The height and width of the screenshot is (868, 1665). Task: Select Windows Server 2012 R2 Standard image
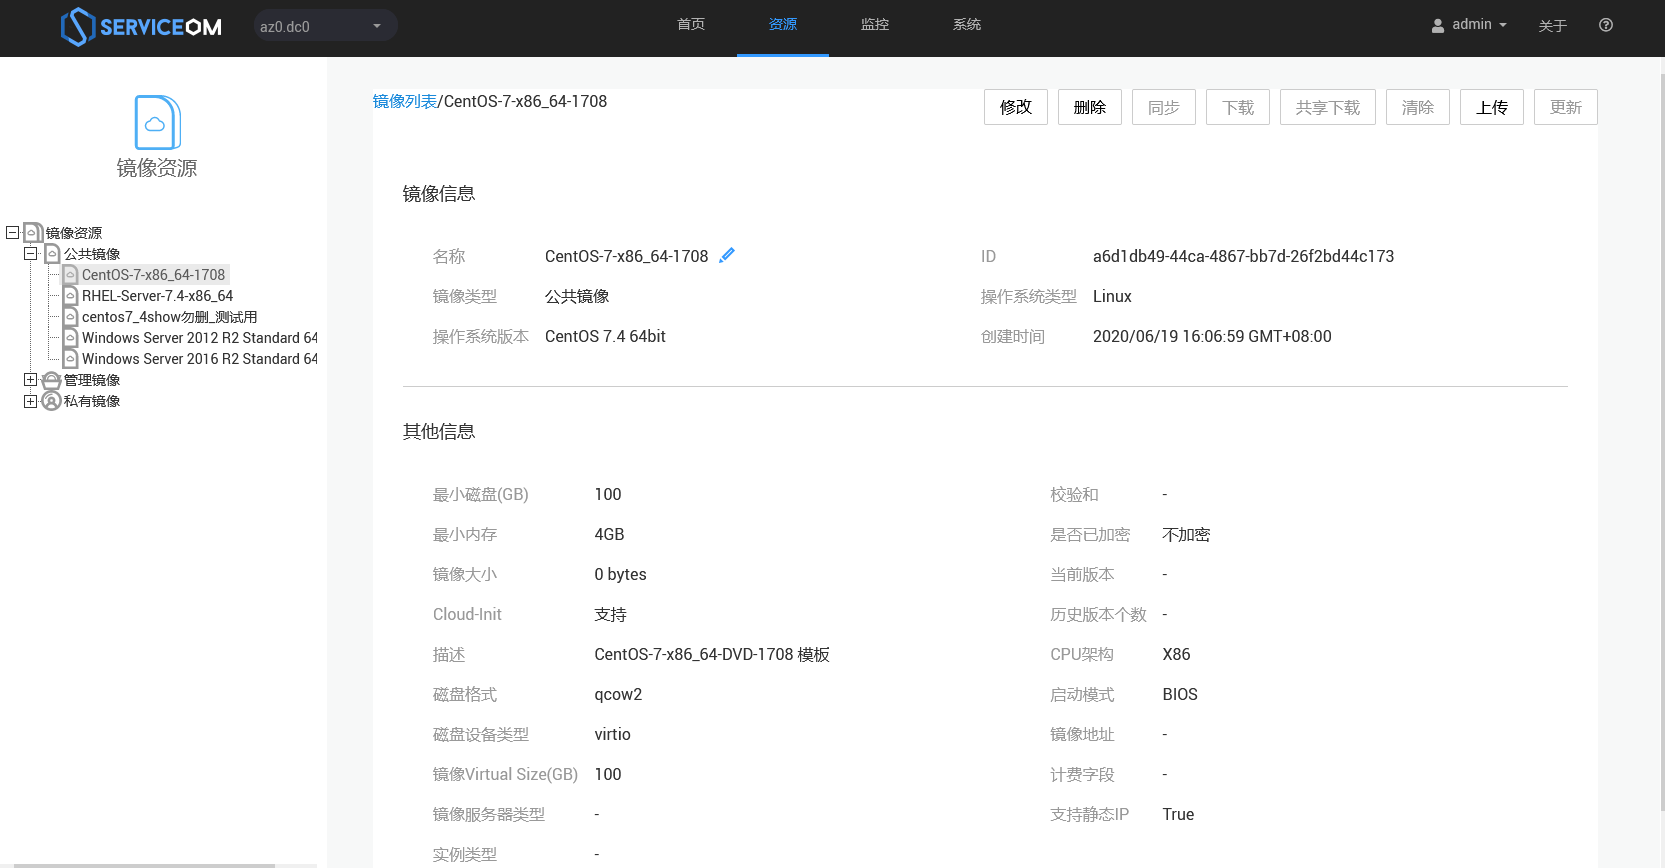pos(200,338)
